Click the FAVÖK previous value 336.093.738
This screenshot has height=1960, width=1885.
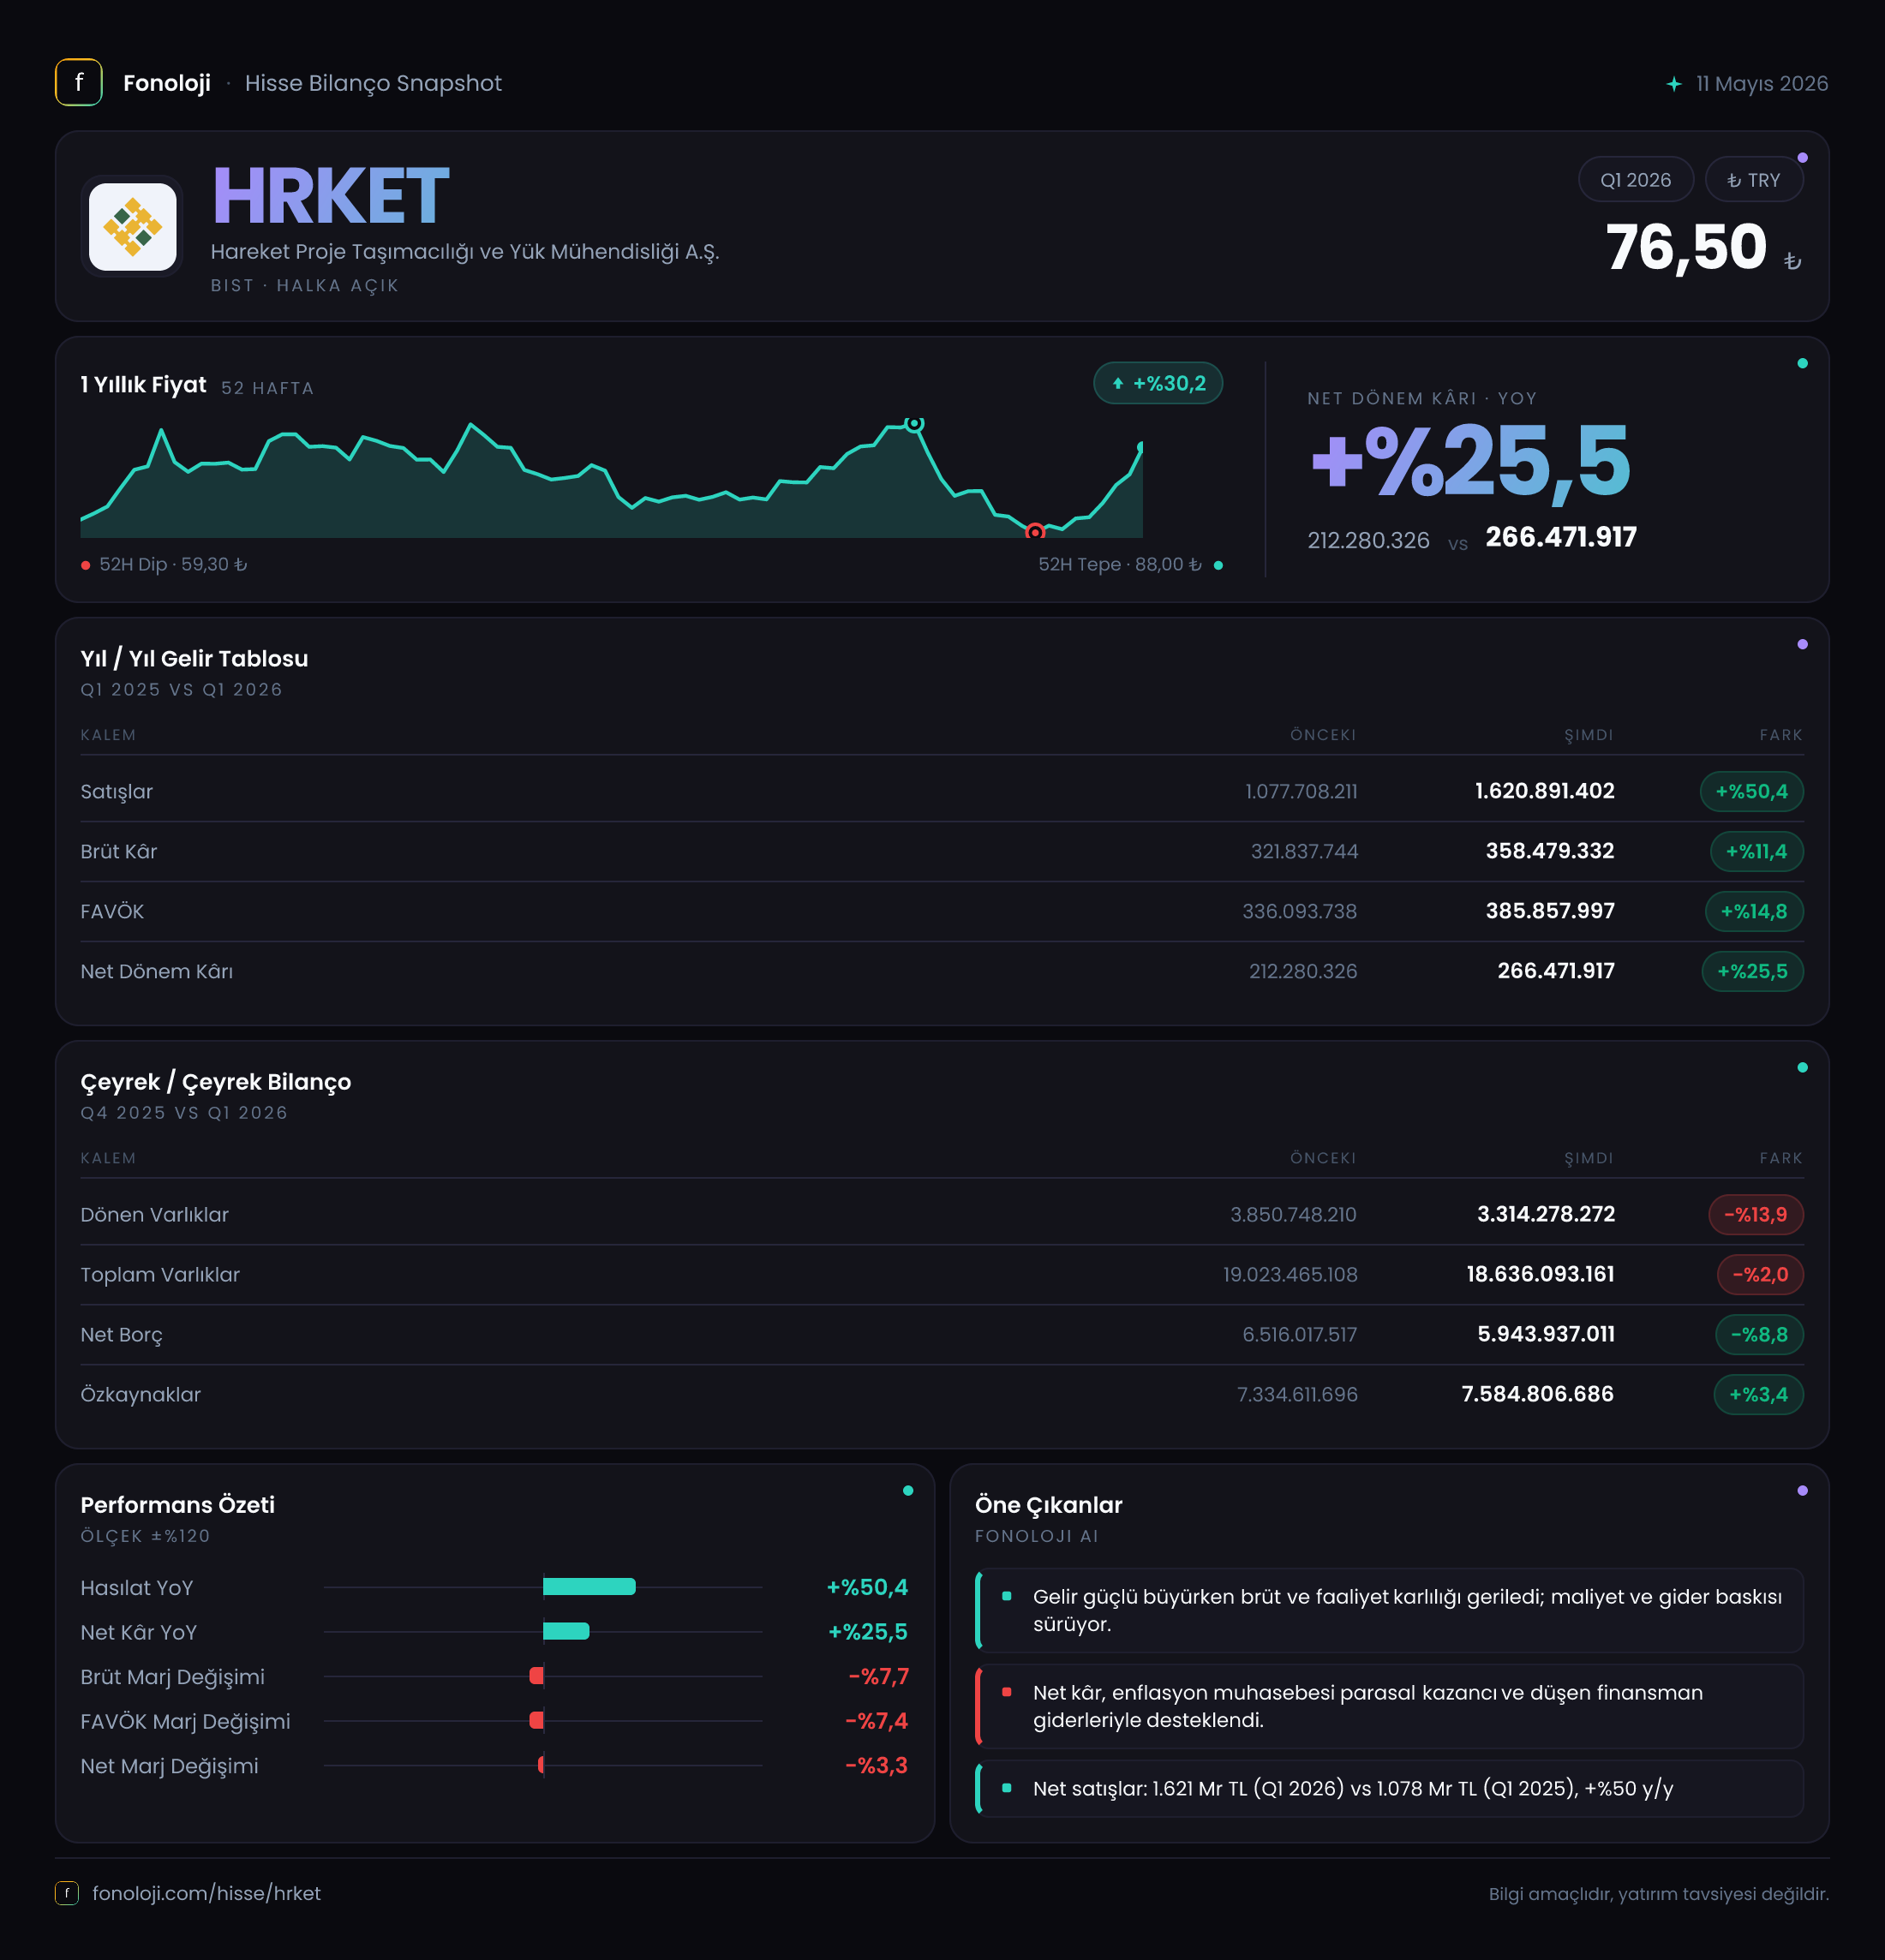(1300, 911)
